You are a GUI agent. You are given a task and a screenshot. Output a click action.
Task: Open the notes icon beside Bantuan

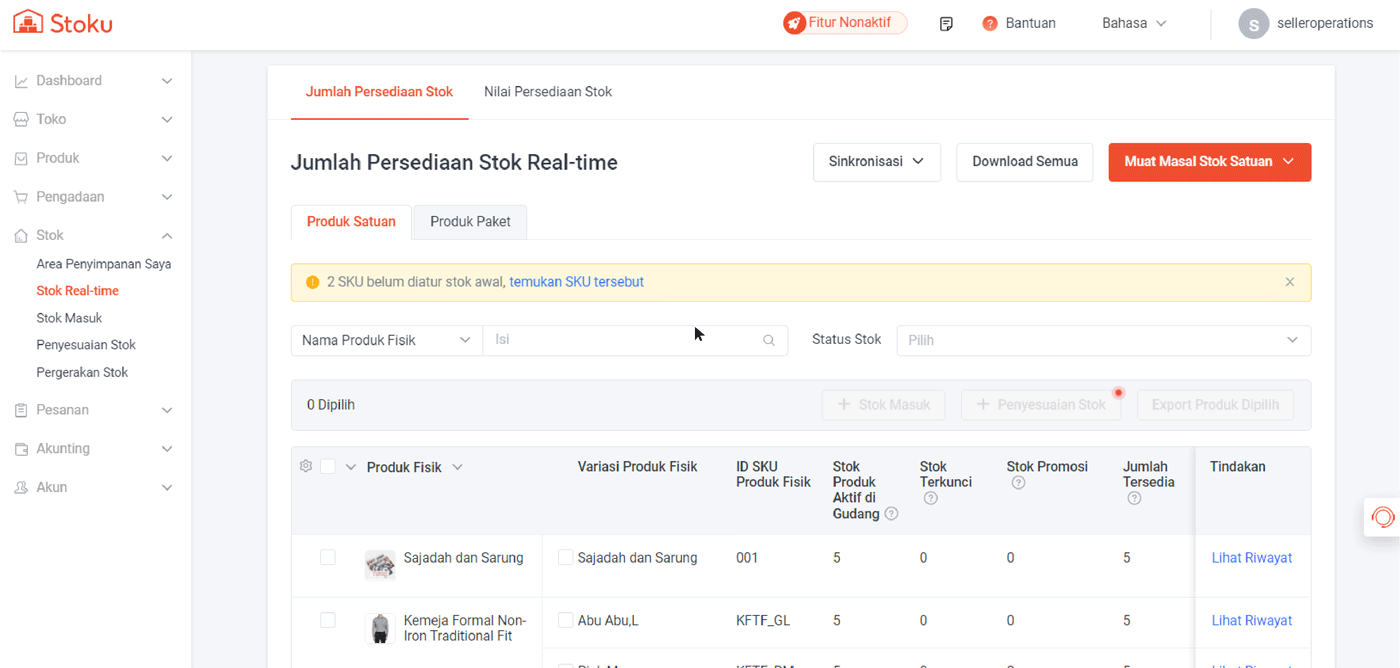point(946,23)
